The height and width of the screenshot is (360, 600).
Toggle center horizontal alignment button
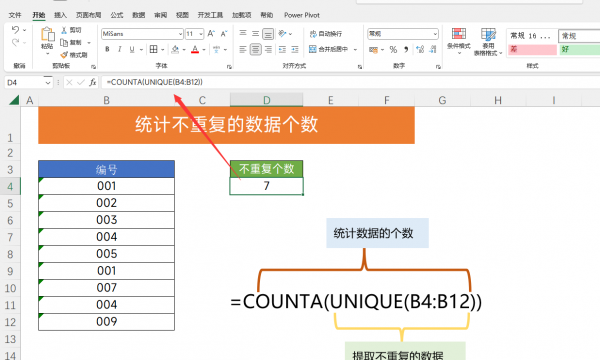[x=255, y=49]
